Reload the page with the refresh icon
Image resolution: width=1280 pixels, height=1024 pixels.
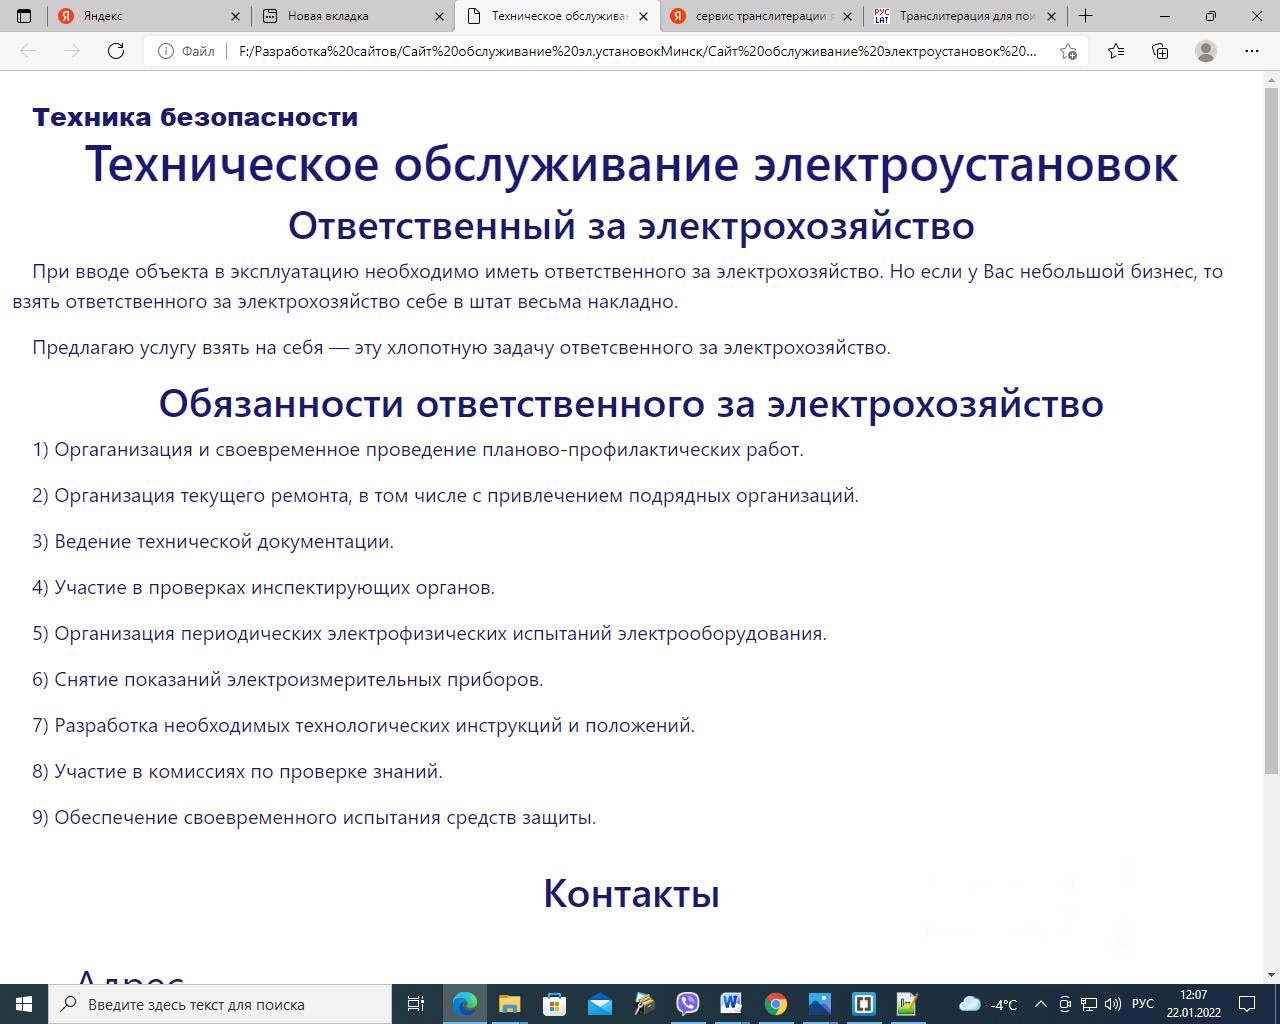coord(116,51)
